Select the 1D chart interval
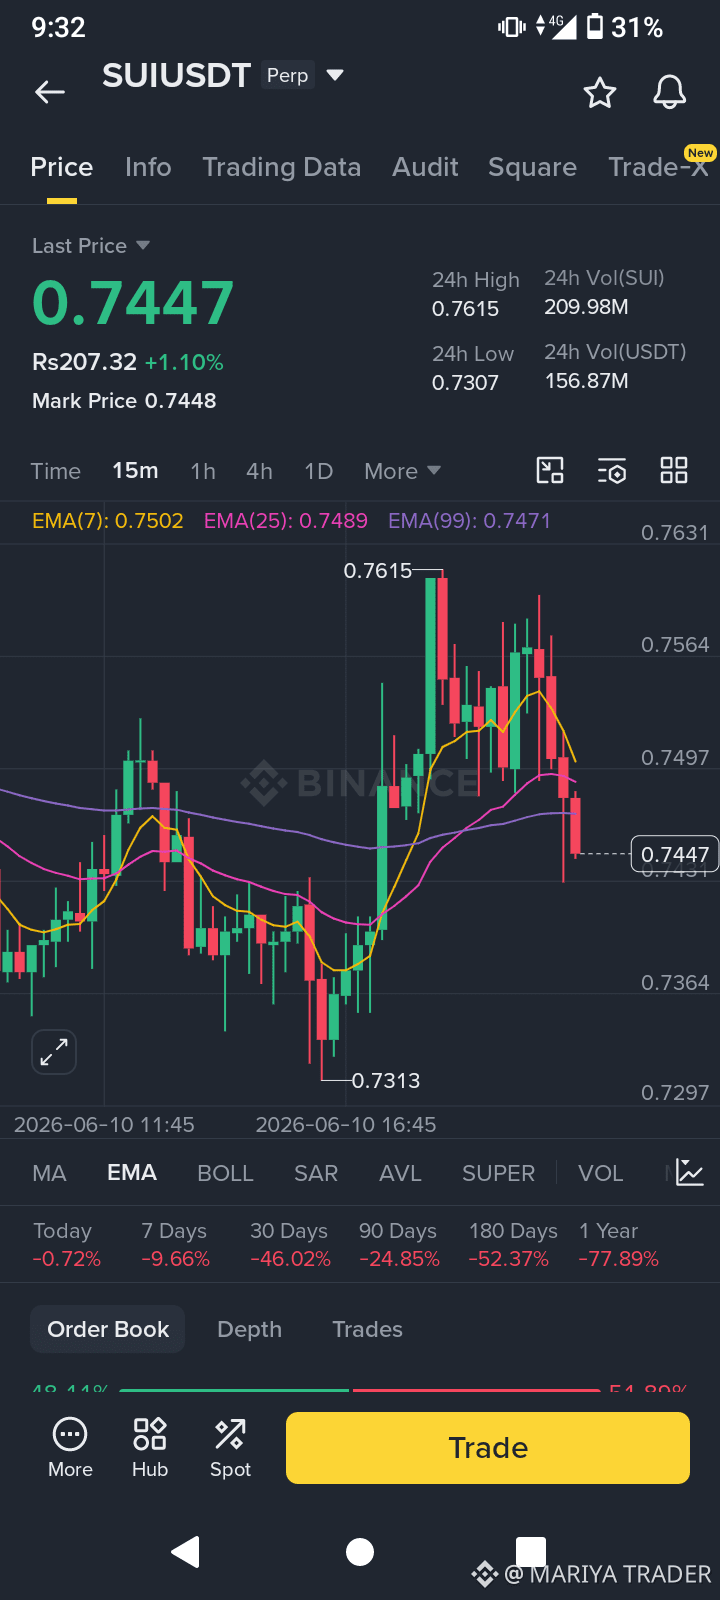720x1600 pixels. (x=318, y=471)
